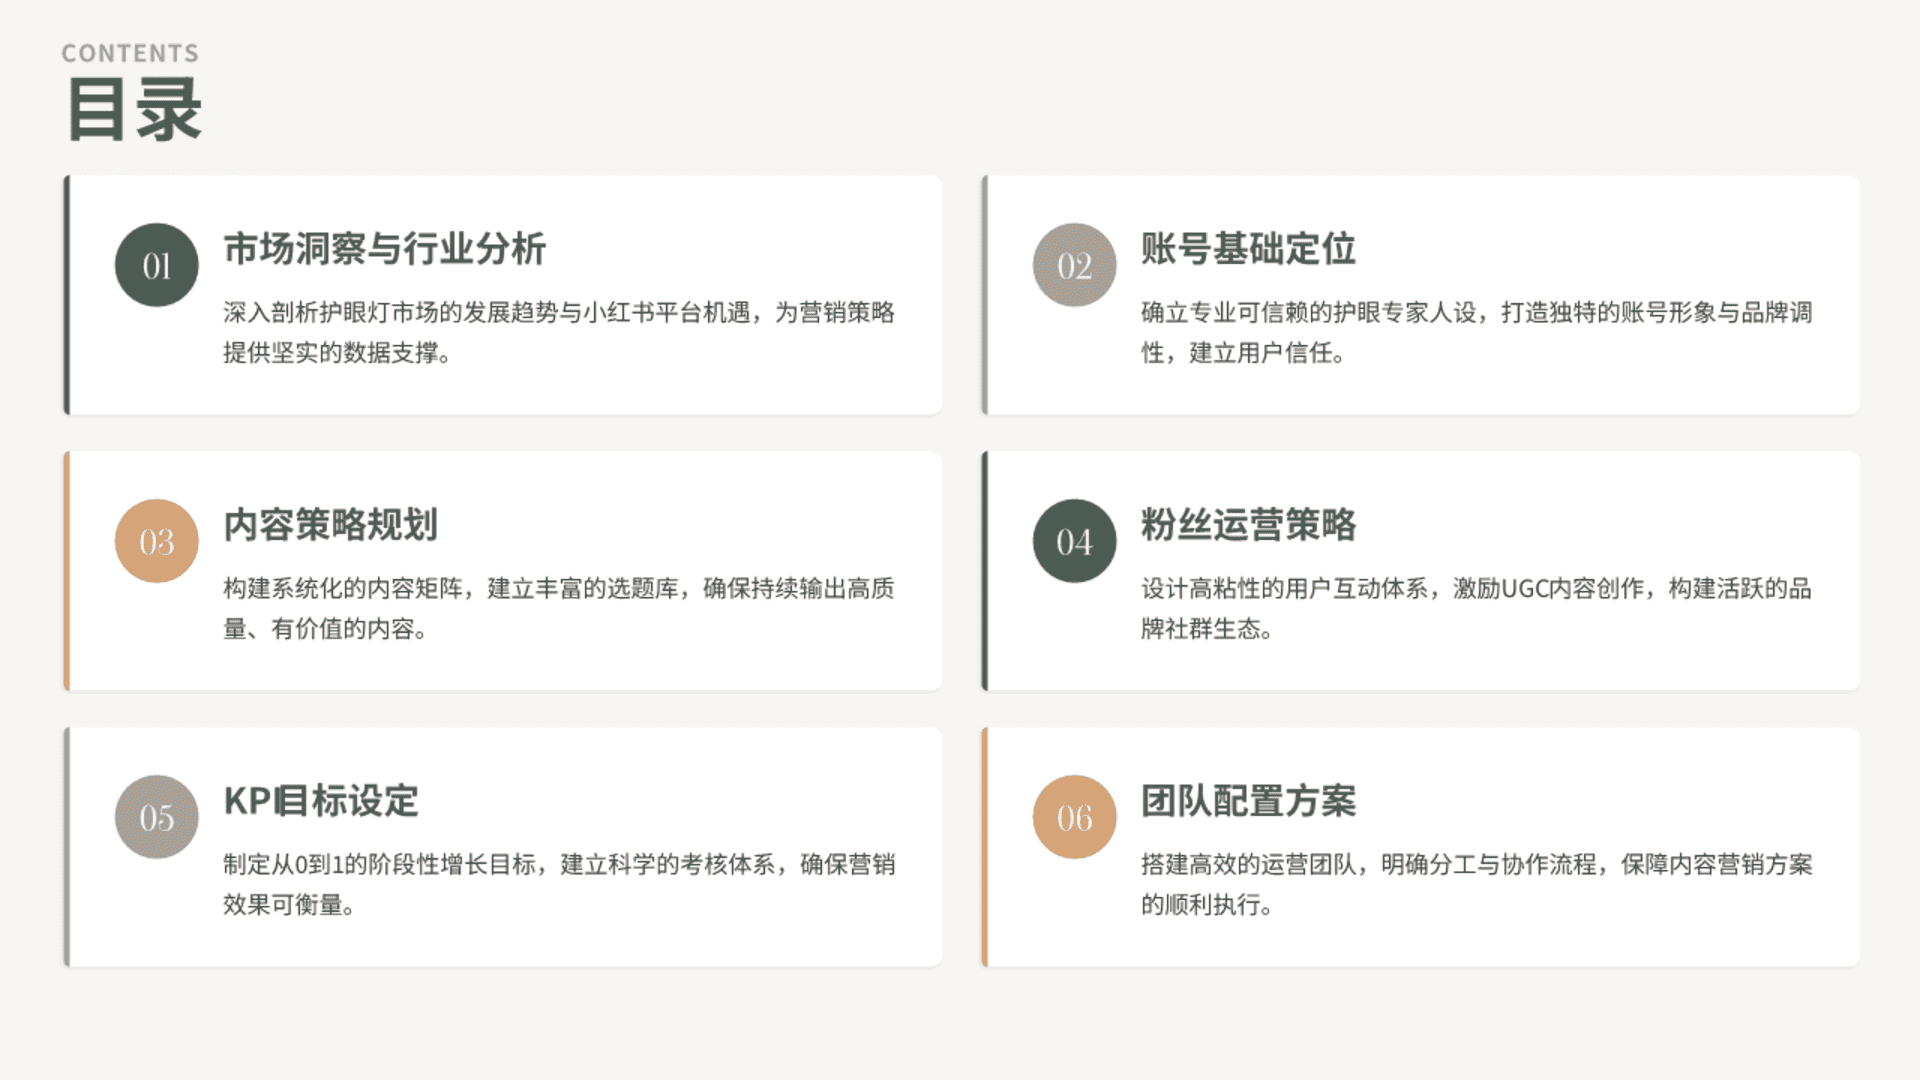Image resolution: width=1920 pixels, height=1080 pixels.
Task: Open the 市场洞察与行业分析 heading
Action: pos(384,249)
